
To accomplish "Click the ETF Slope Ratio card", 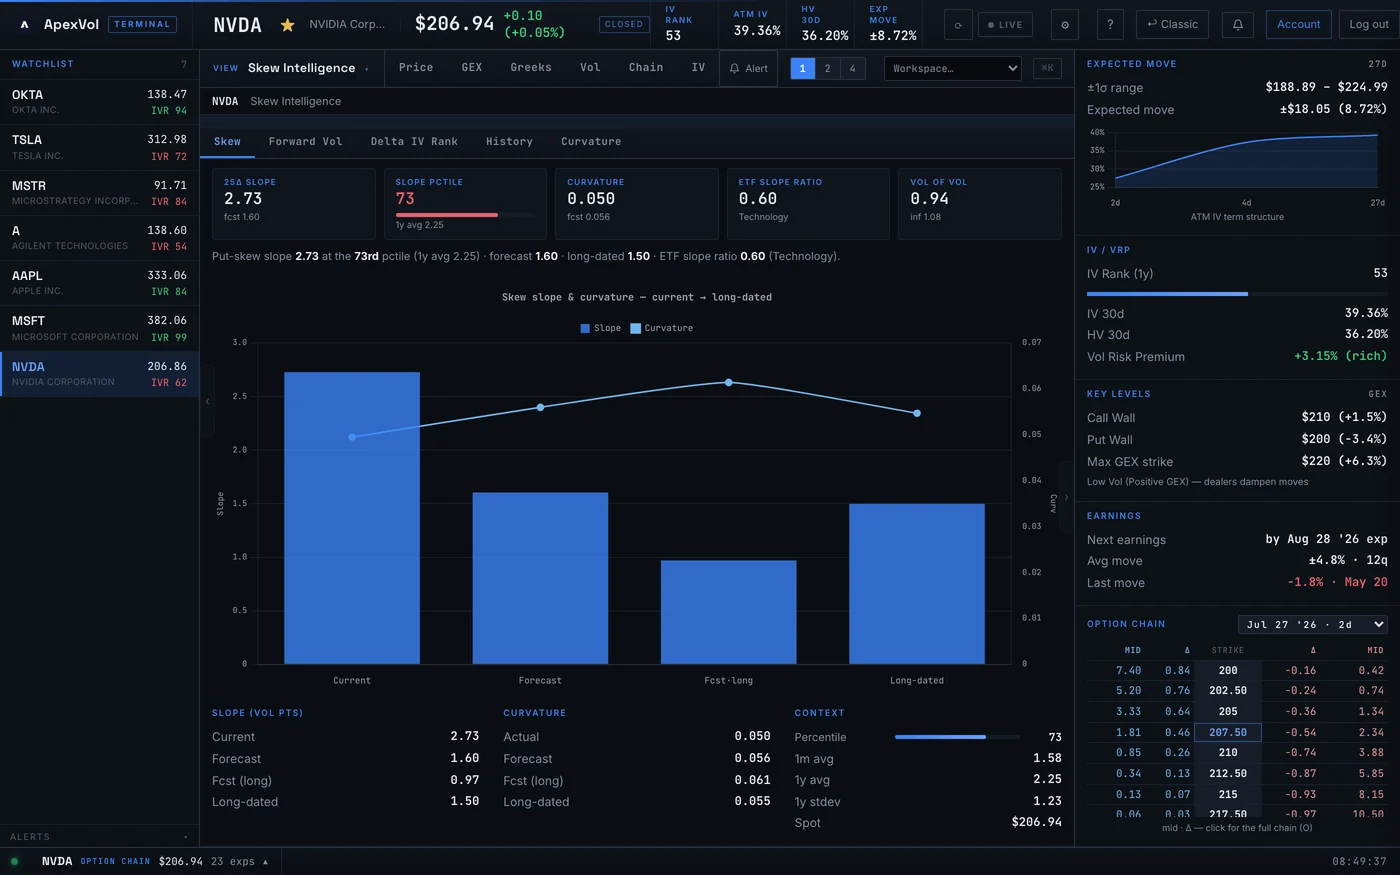I will click(x=808, y=203).
